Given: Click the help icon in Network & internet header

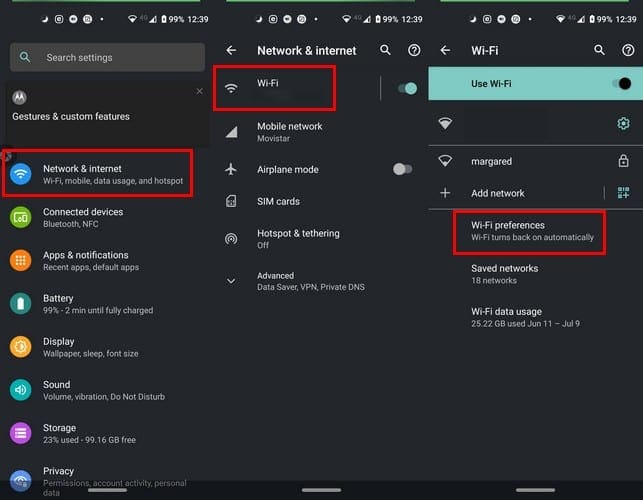Looking at the screenshot, I should click(414, 50).
